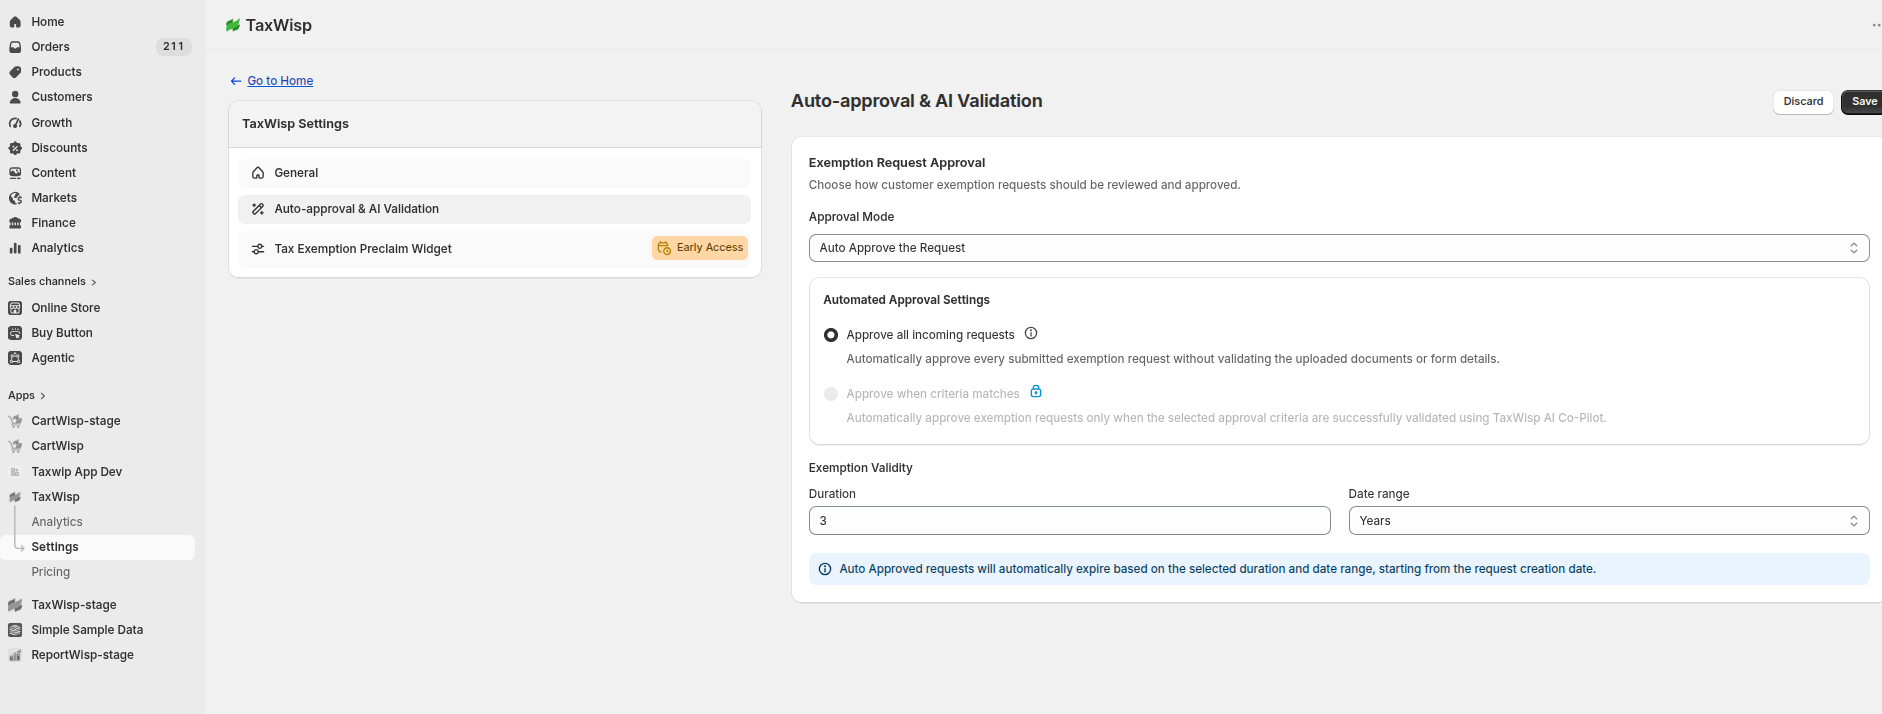Open Tax Exemption Preclaim Widget settings
Viewport: 1882px width, 714px height.
(x=494, y=249)
